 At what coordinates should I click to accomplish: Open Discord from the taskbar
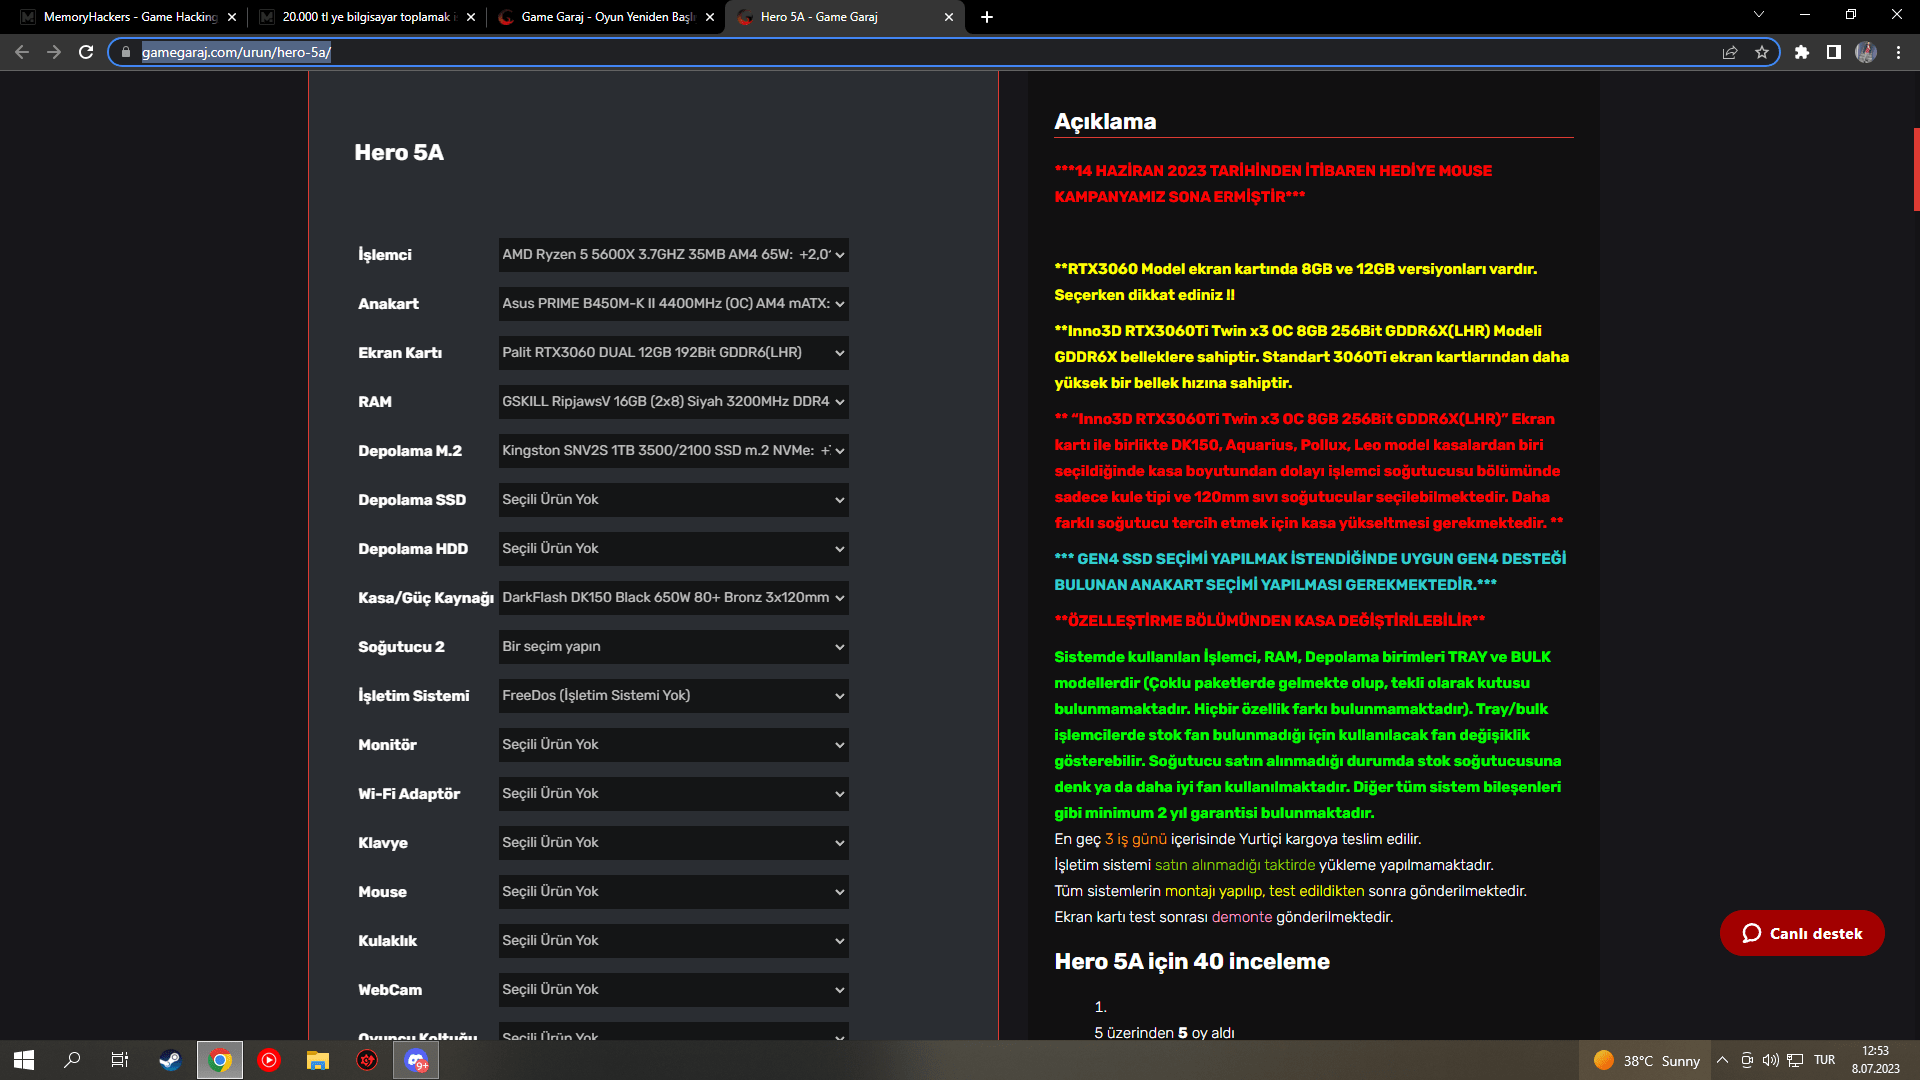(416, 1060)
